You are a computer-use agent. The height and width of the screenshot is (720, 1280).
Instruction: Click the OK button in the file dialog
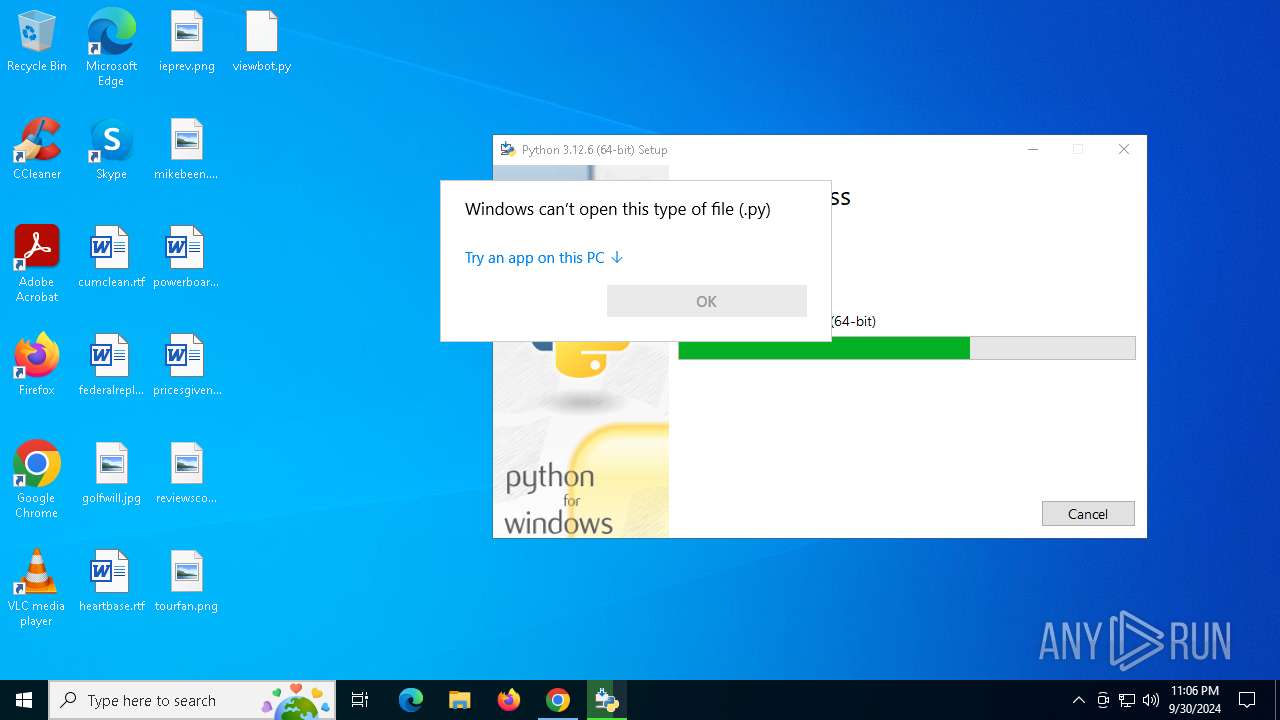click(707, 301)
